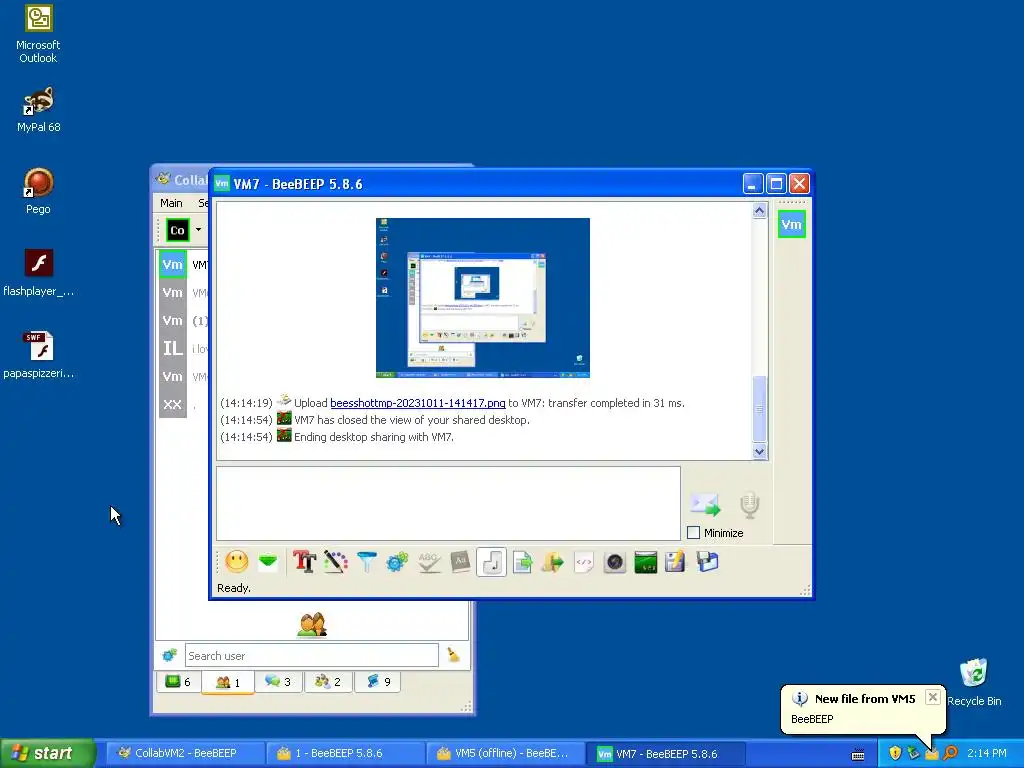1024x768 pixels.
Task: Switch to VM5 (offline) taskbar button
Action: pos(504,753)
